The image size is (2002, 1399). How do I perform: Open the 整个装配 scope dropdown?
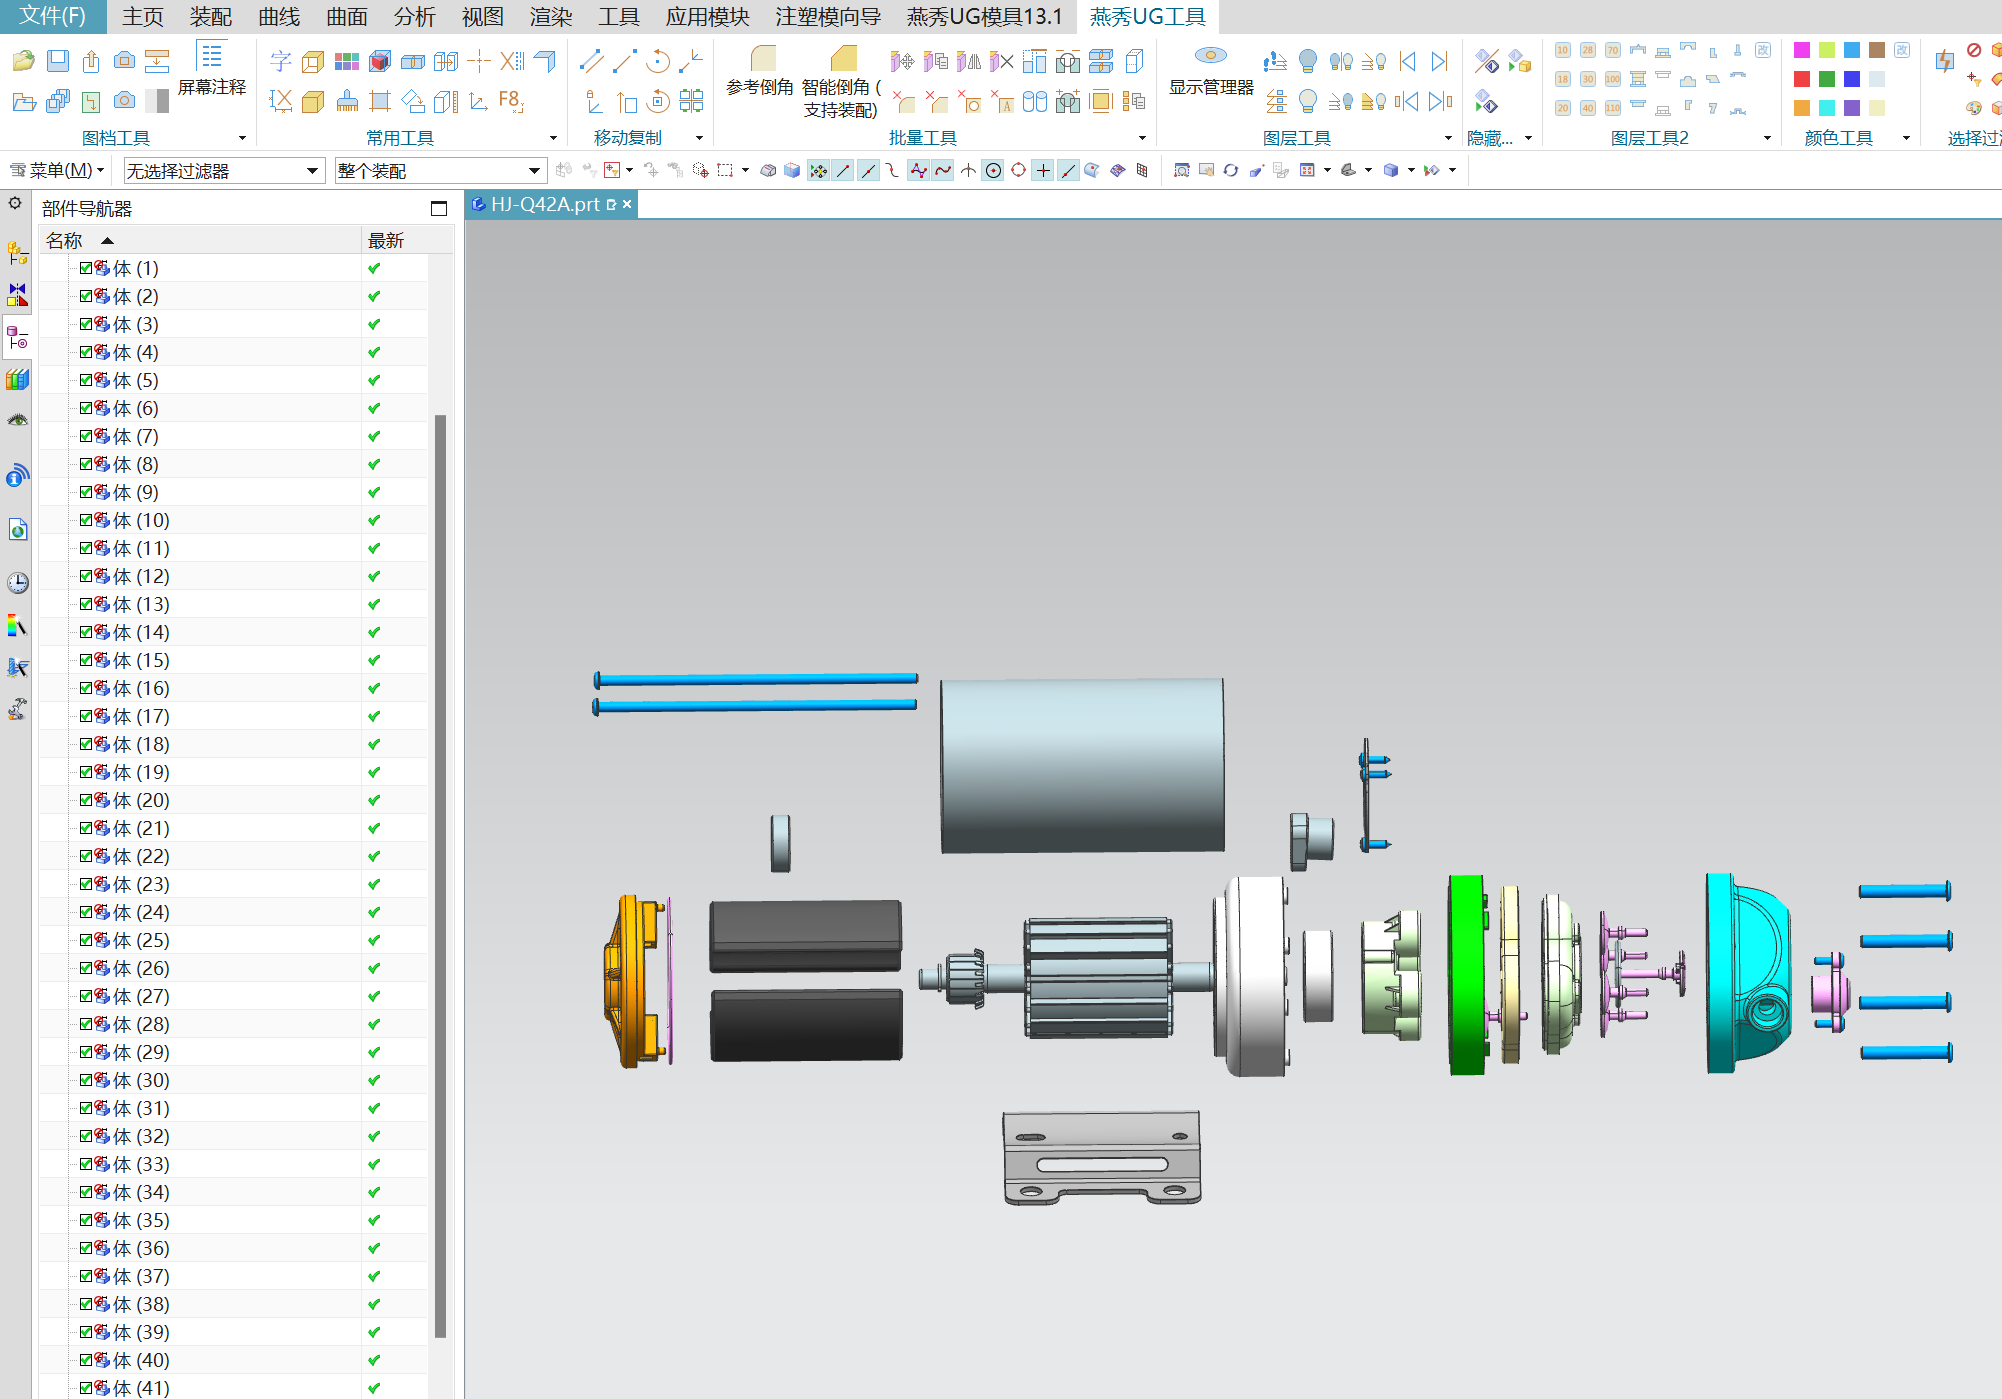tap(440, 171)
